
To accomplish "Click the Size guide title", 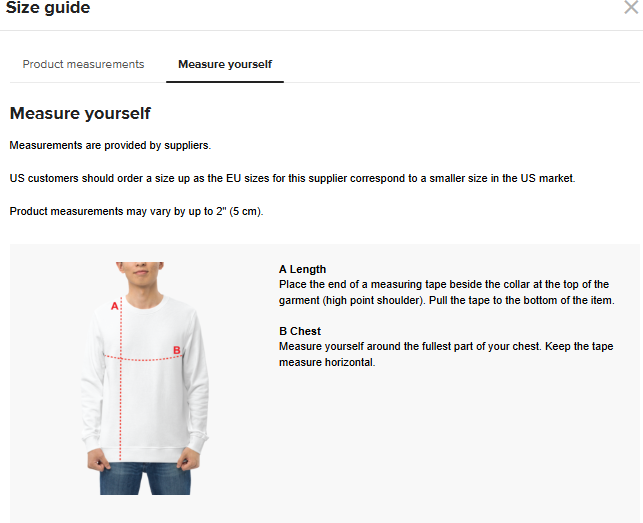I will [48, 7].
